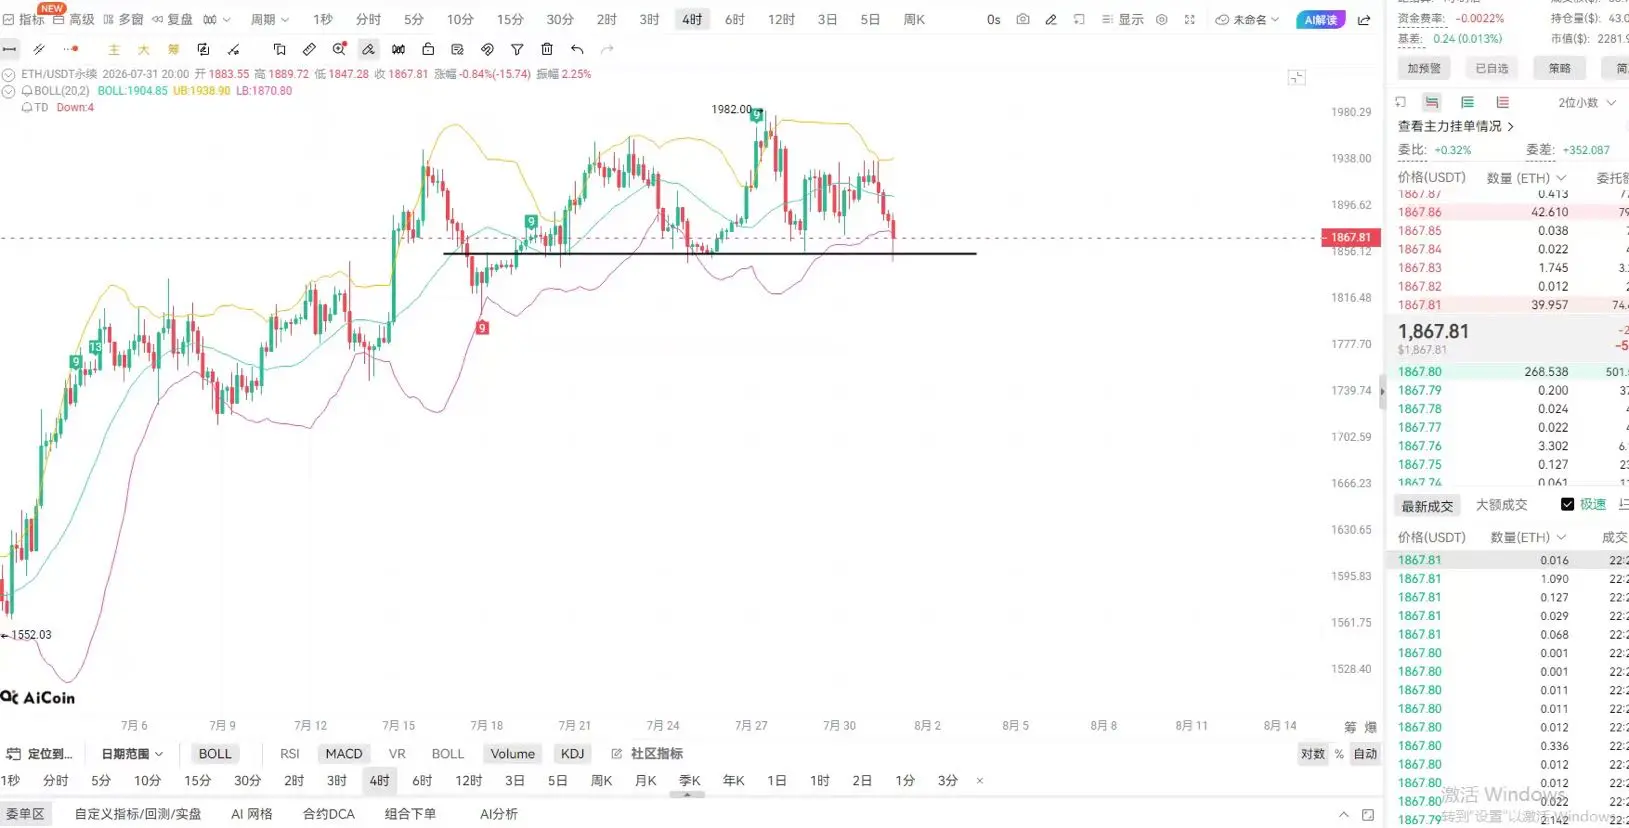1629x828 pixels.
Task: Open 查看主力挂单情况 link
Action: pos(1456,126)
